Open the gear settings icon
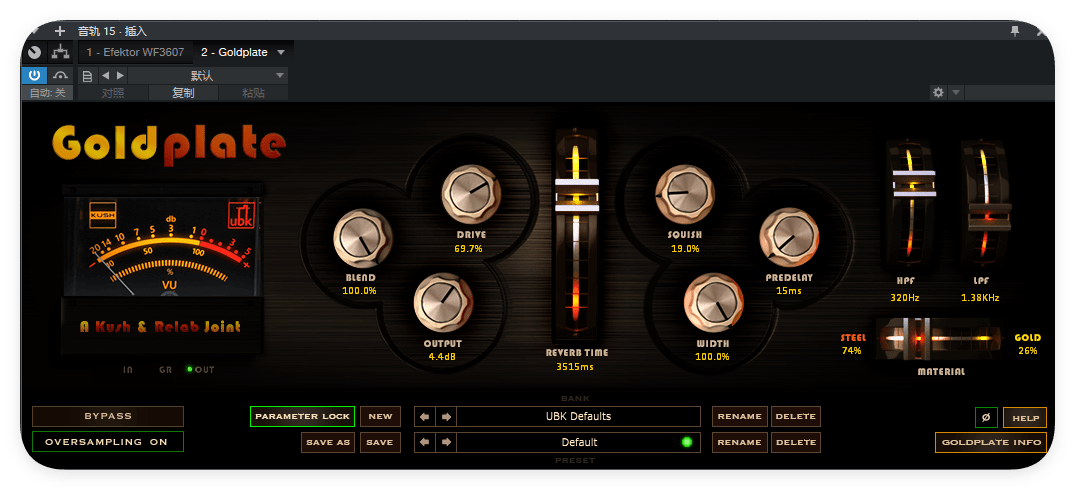The width and height of the screenshot is (1075, 490). coord(938,93)
